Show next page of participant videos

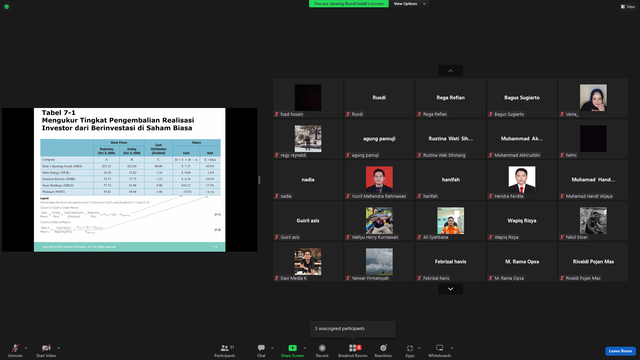[x=451, y=289]
